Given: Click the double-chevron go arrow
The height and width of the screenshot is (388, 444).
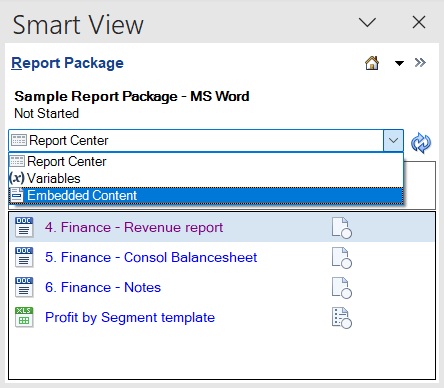Looking at the screenshot, I should [420, 62].
